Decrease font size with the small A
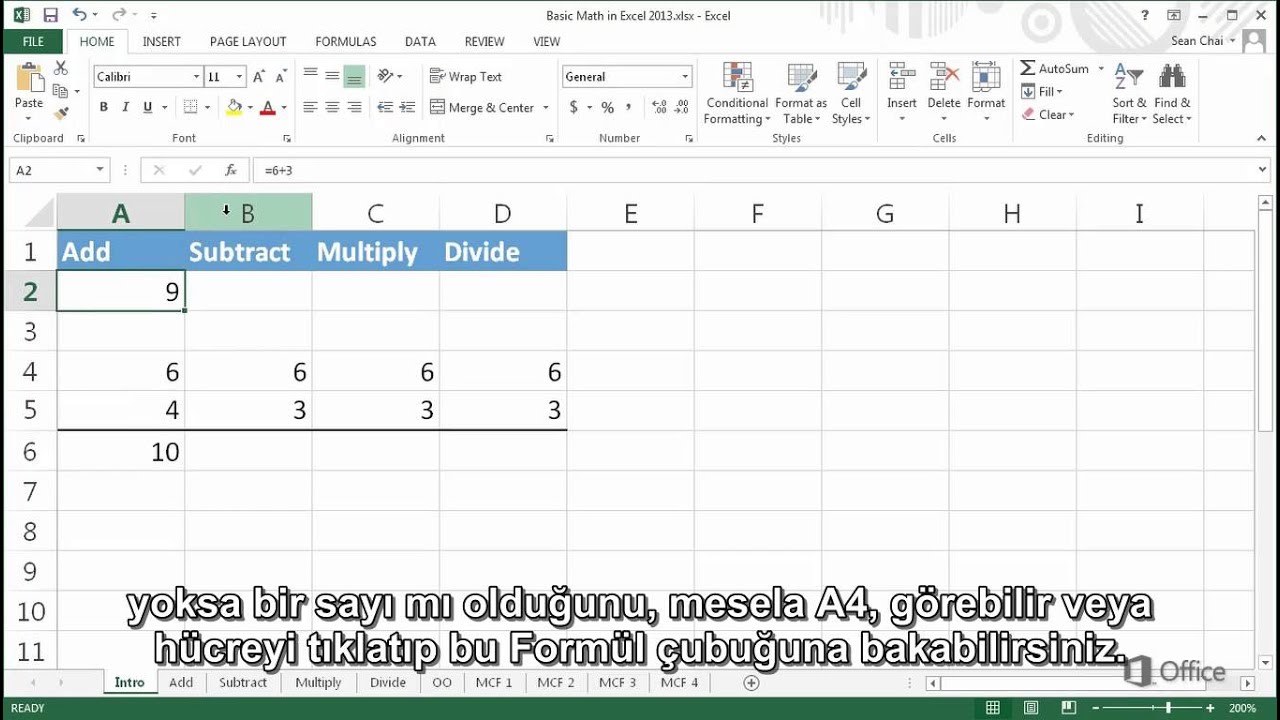1280x720 pixels. [x=280, y=77]
